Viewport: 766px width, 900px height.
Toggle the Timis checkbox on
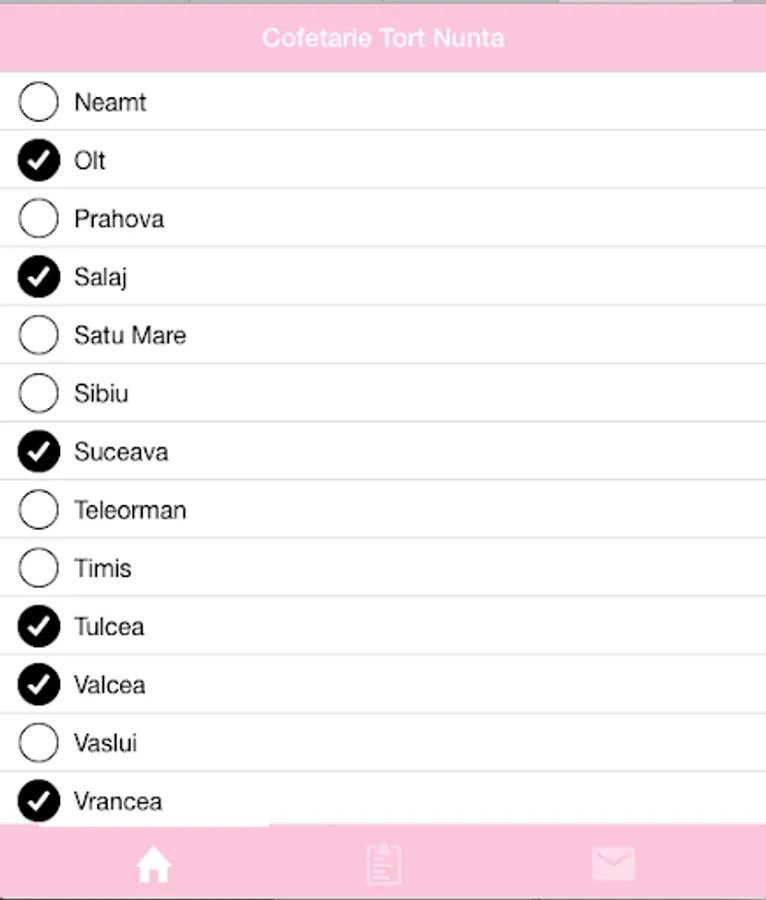point(39,568)
